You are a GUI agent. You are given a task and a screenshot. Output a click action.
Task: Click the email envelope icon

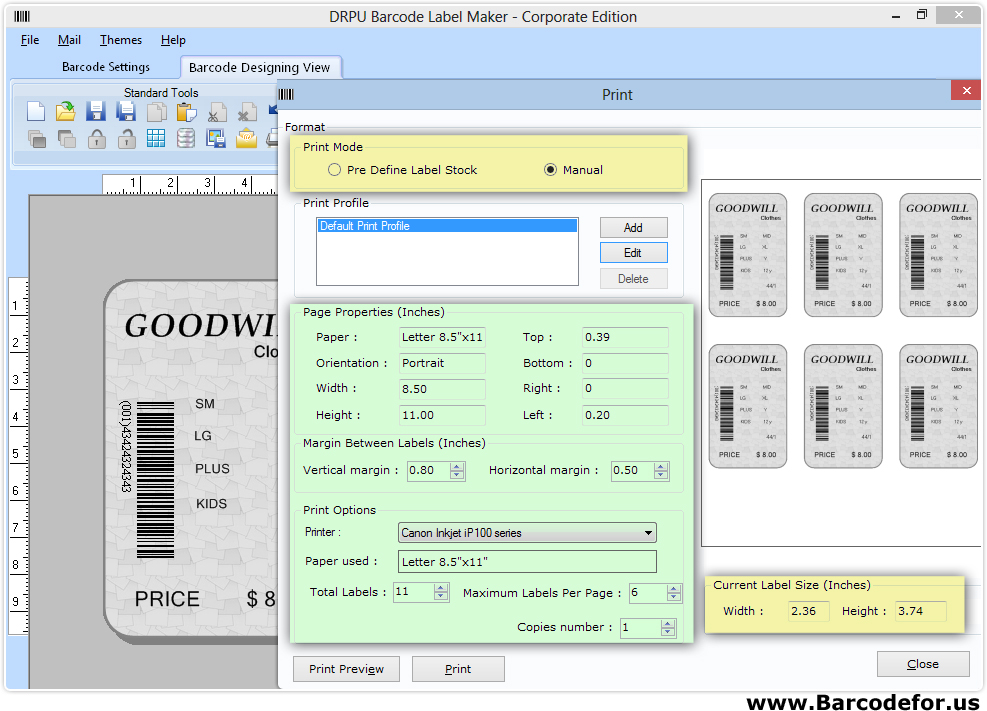[x=246, y=138]
